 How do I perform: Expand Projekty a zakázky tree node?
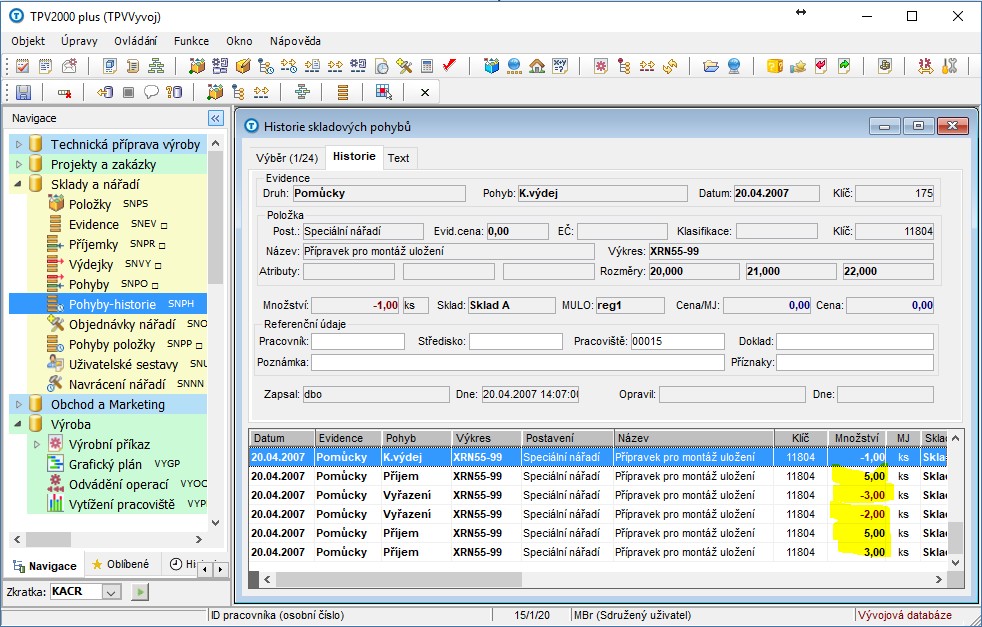click(18, 165)
